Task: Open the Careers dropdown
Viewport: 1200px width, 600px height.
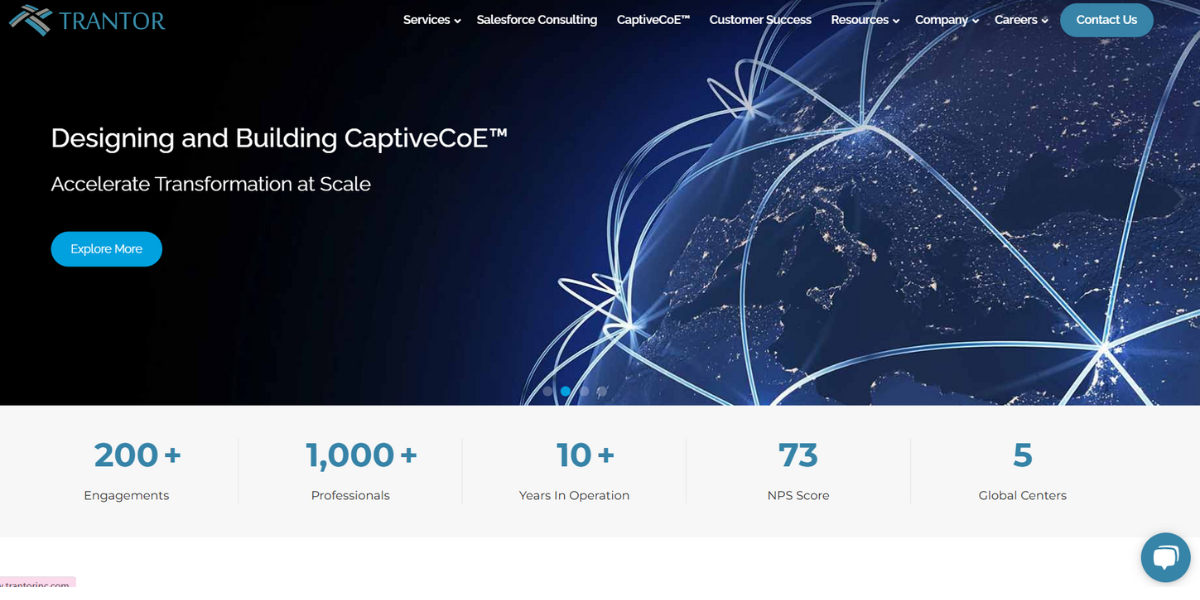Action: 1020,20
